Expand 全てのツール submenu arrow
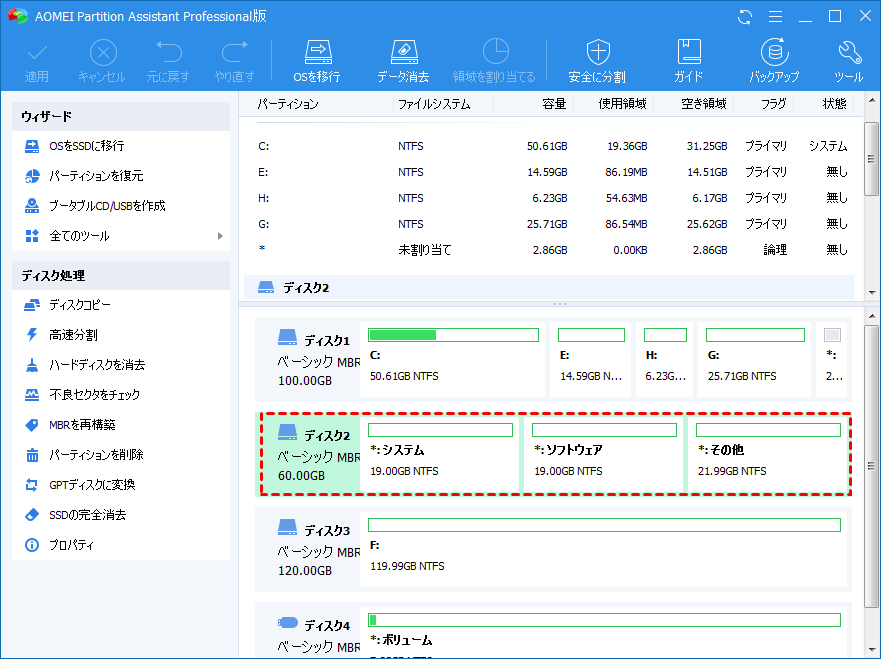Viewport: 881px width, 659px height. pos(220,236)
